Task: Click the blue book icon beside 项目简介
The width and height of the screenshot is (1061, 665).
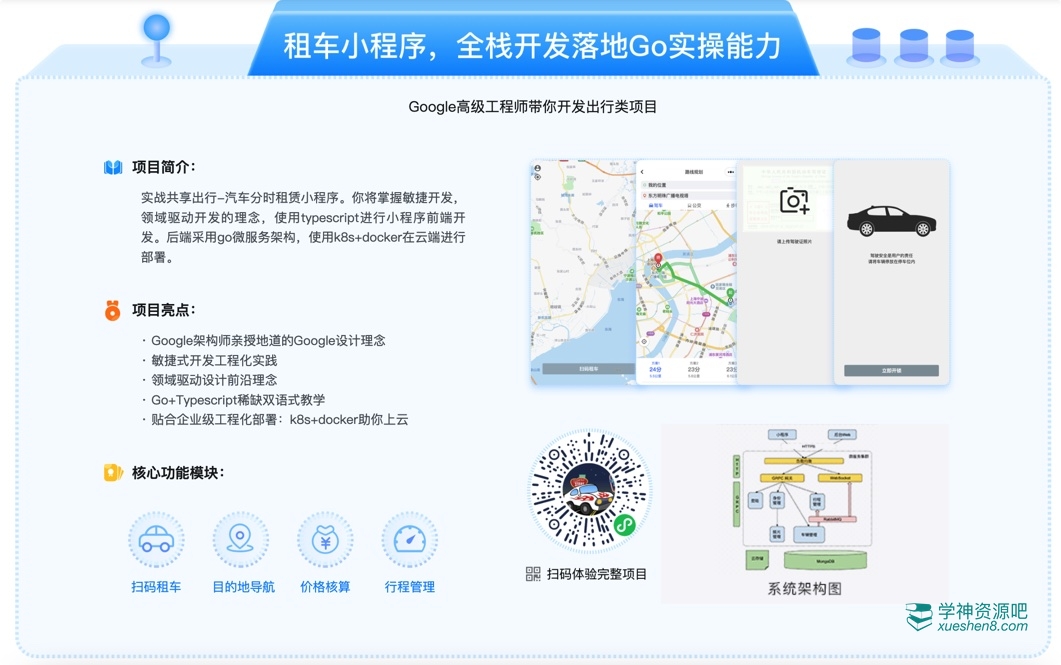Action: point(113,167)
